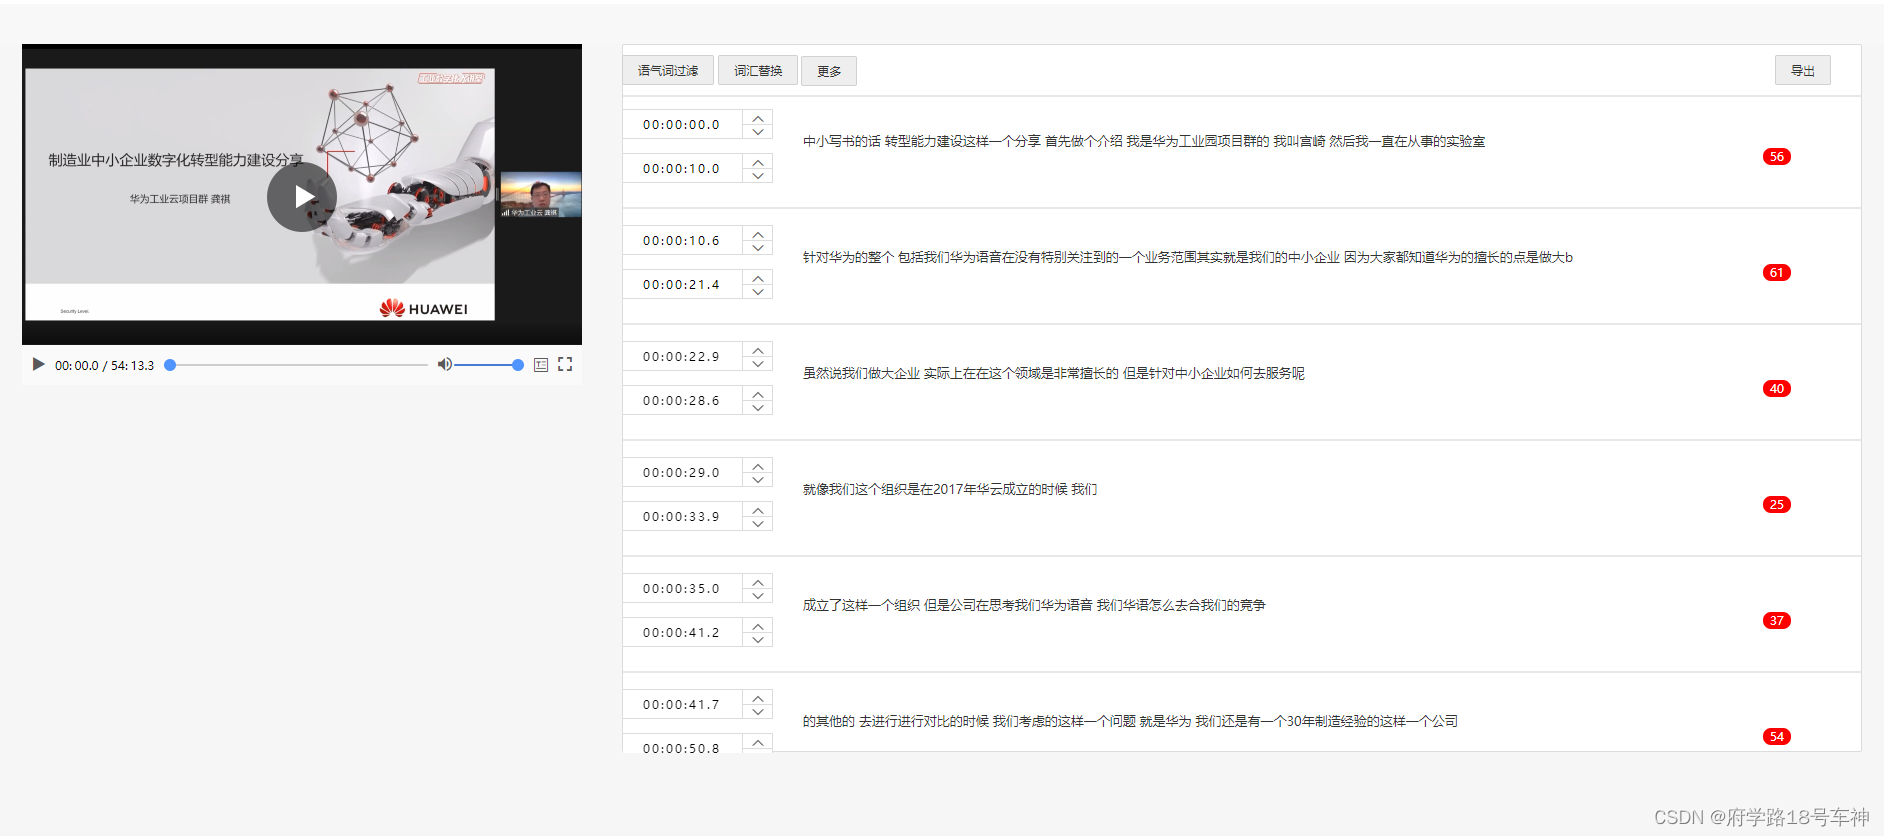
Task: Decrease the 00:00:41.7 time with down arrow
Action: point(758,712)
